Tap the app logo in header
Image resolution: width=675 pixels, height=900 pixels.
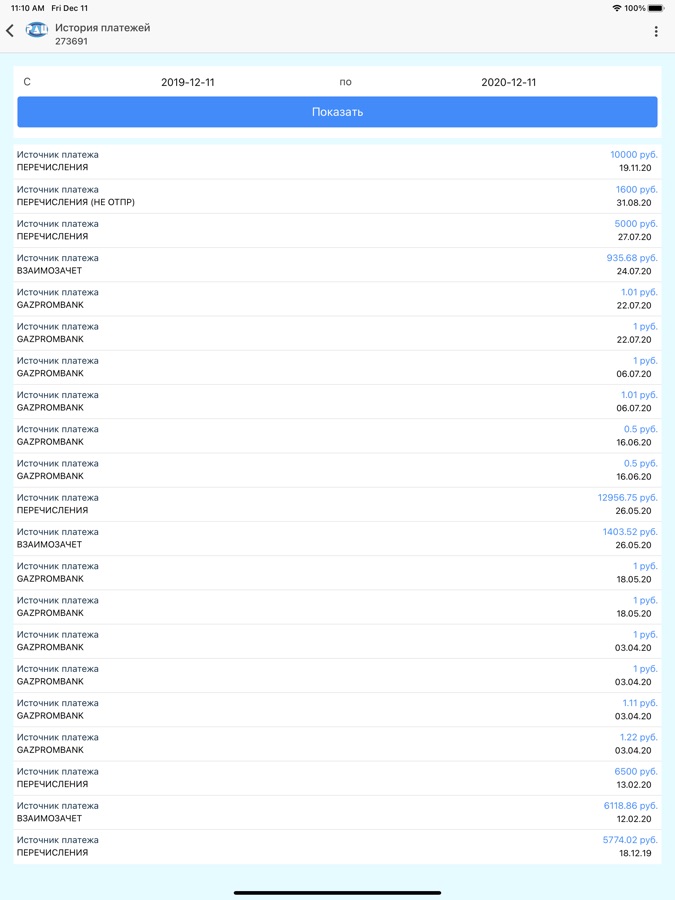(x=37, y=30)
